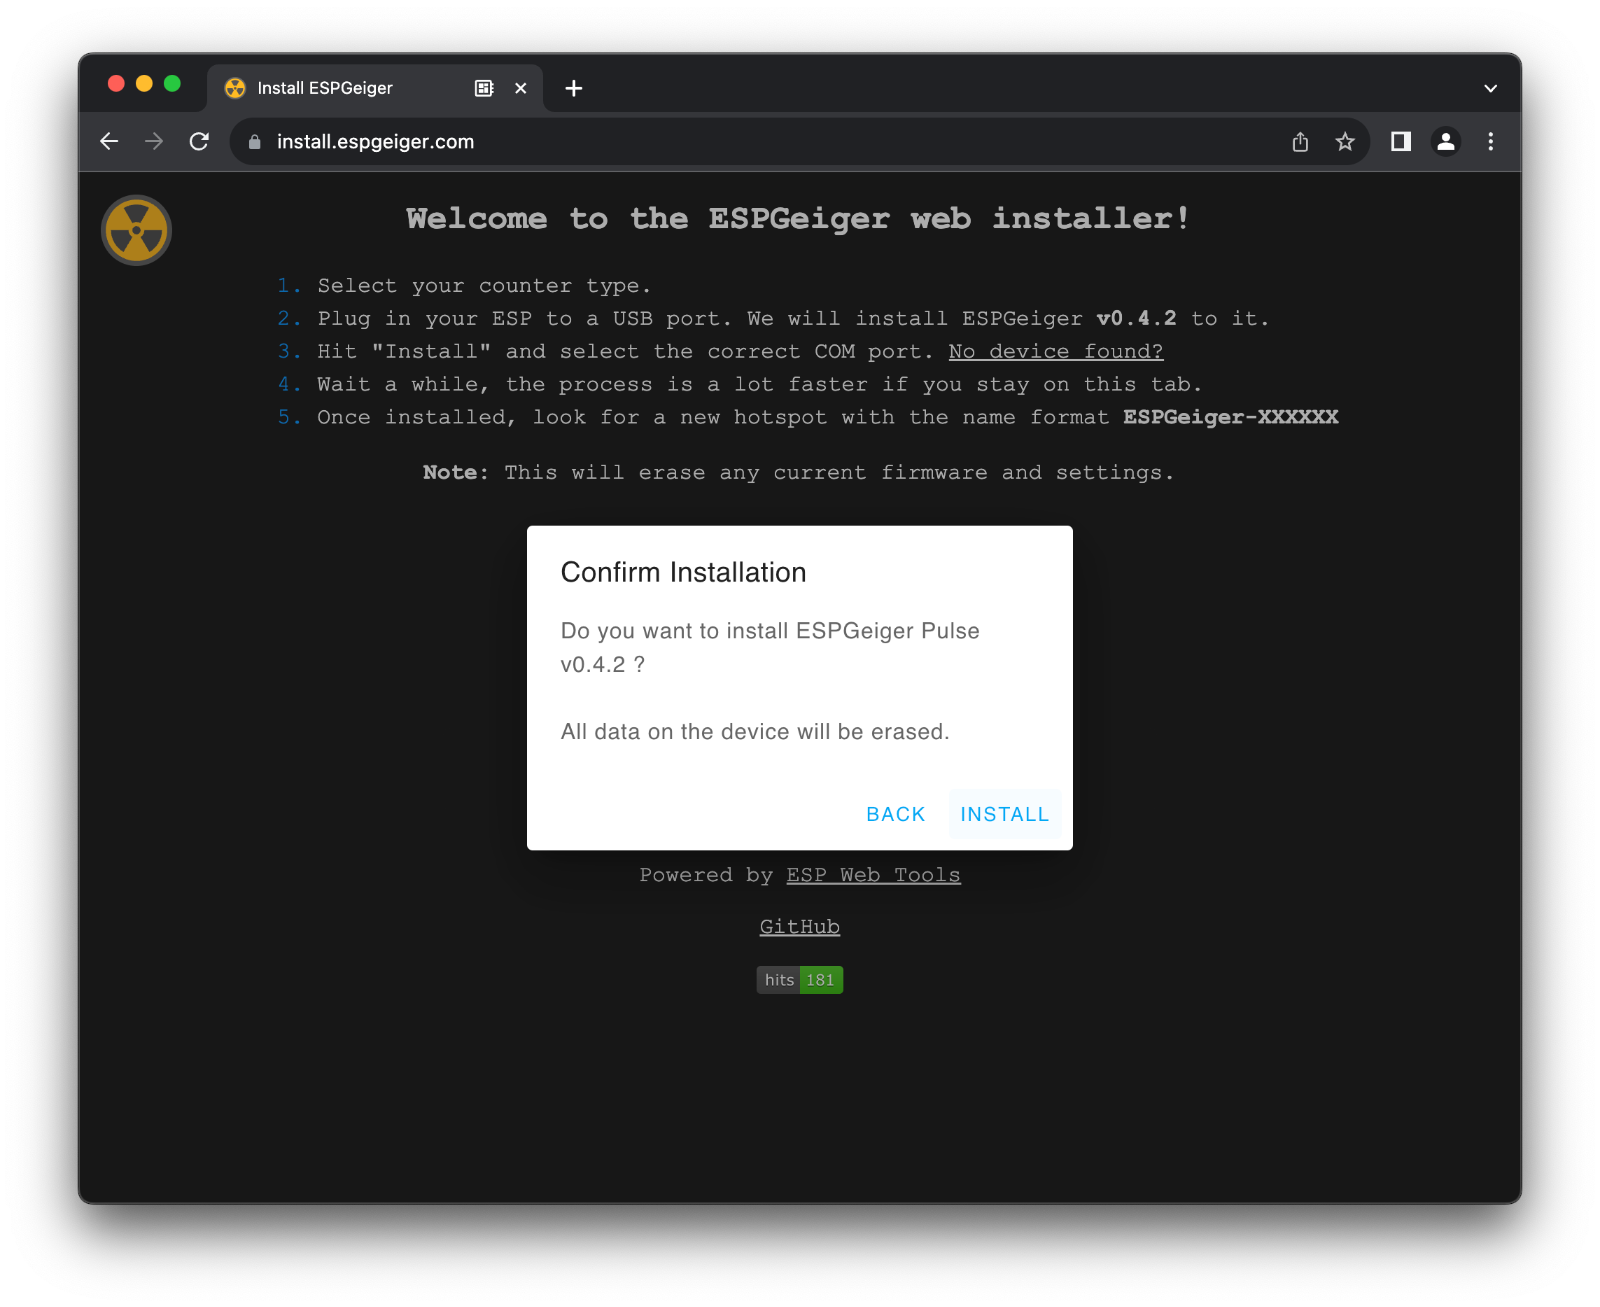Click the INSTALL button in the dialog
1600x1307 pixels.
(1004, 814)
